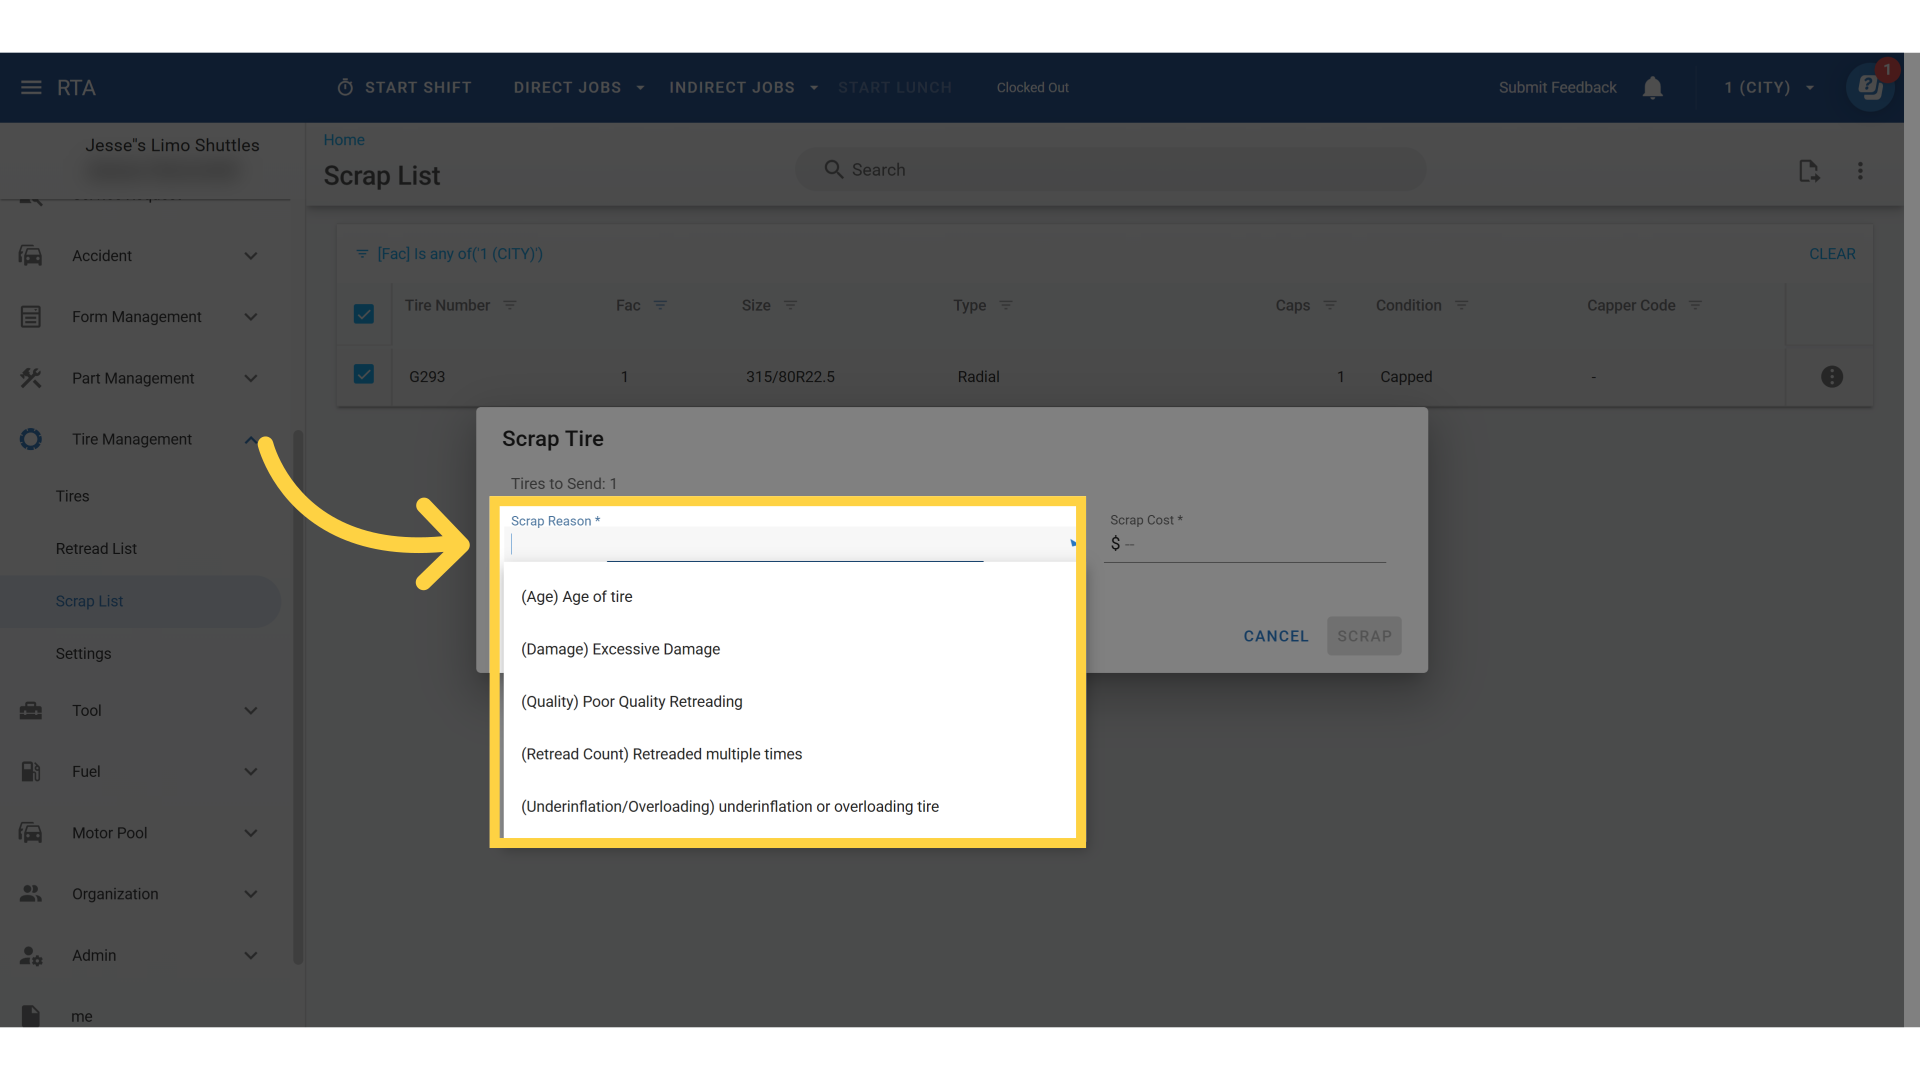
Task: Toggle the select-all header checkbox
Action: click(x=364, y=314)
